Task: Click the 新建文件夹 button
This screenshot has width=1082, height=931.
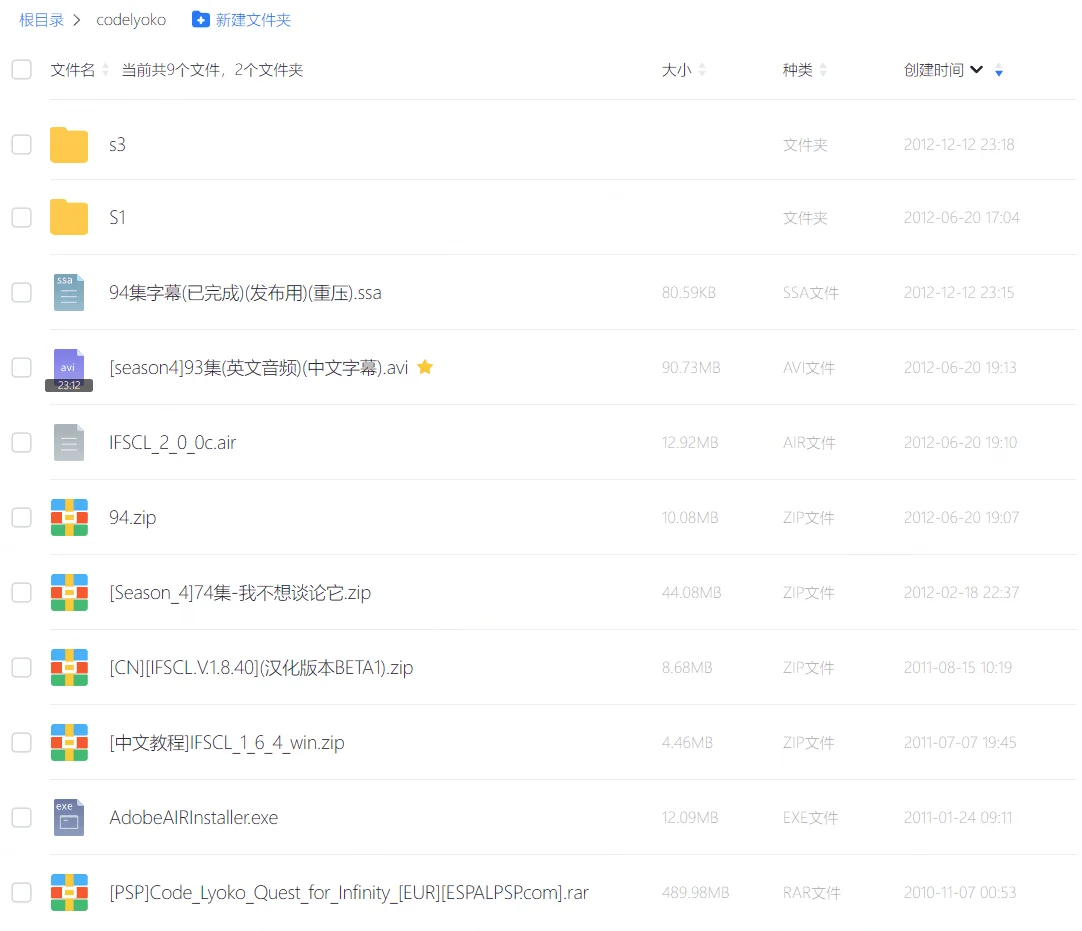Action: click(x=241, y=20)
